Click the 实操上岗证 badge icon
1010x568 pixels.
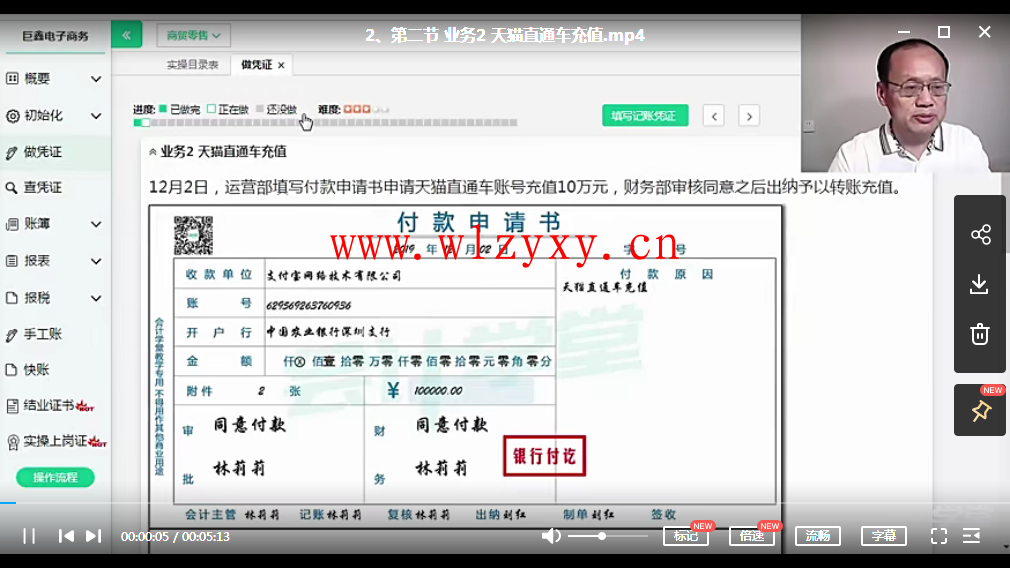(x=13, y=442)
